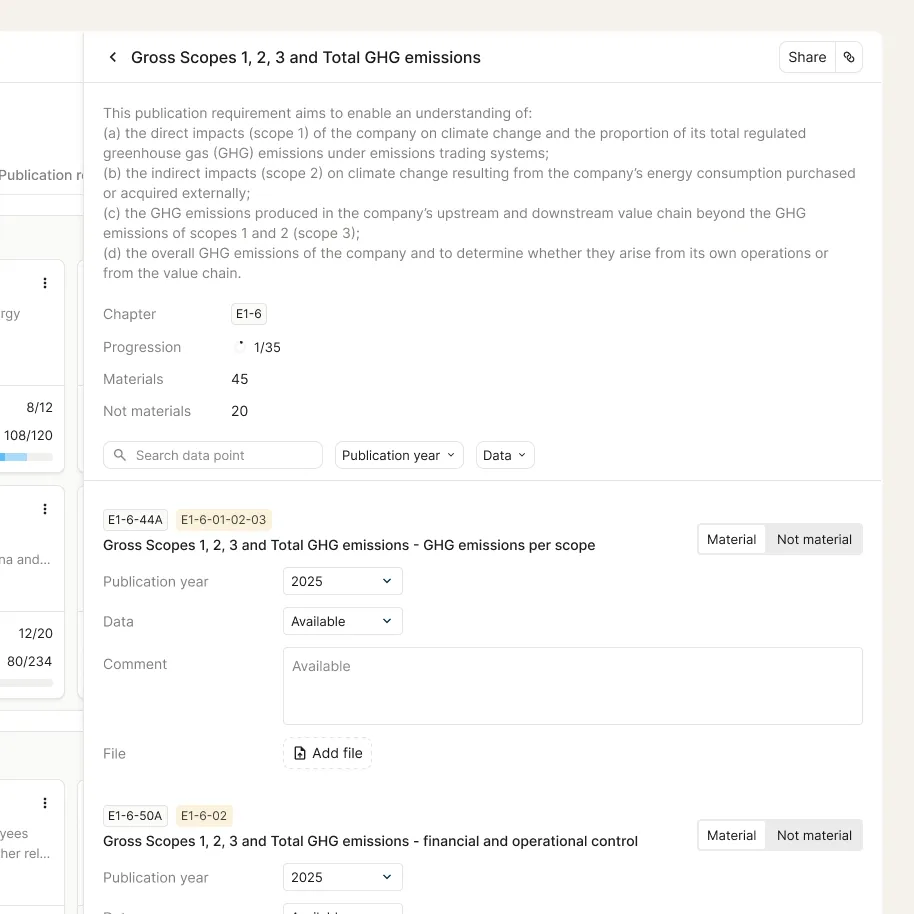Click the 1/35 progression value
914x914 pixels.
point(267,347)
